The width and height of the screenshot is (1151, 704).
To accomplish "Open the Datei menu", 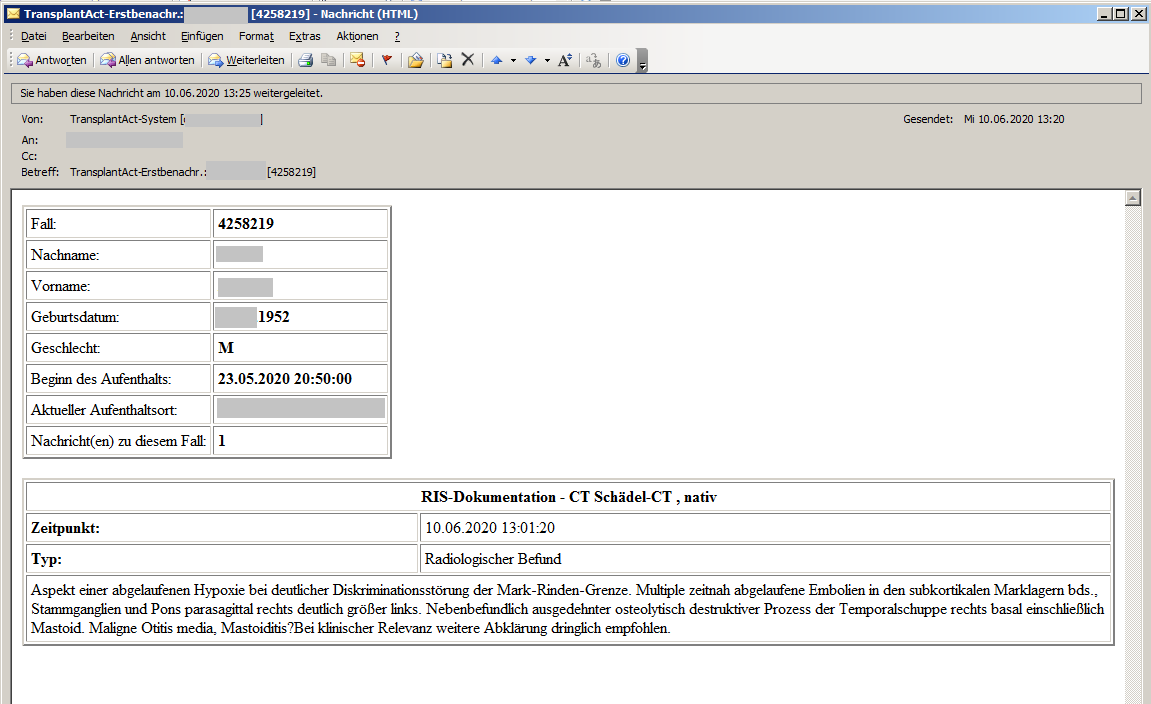I will point(34,36).
